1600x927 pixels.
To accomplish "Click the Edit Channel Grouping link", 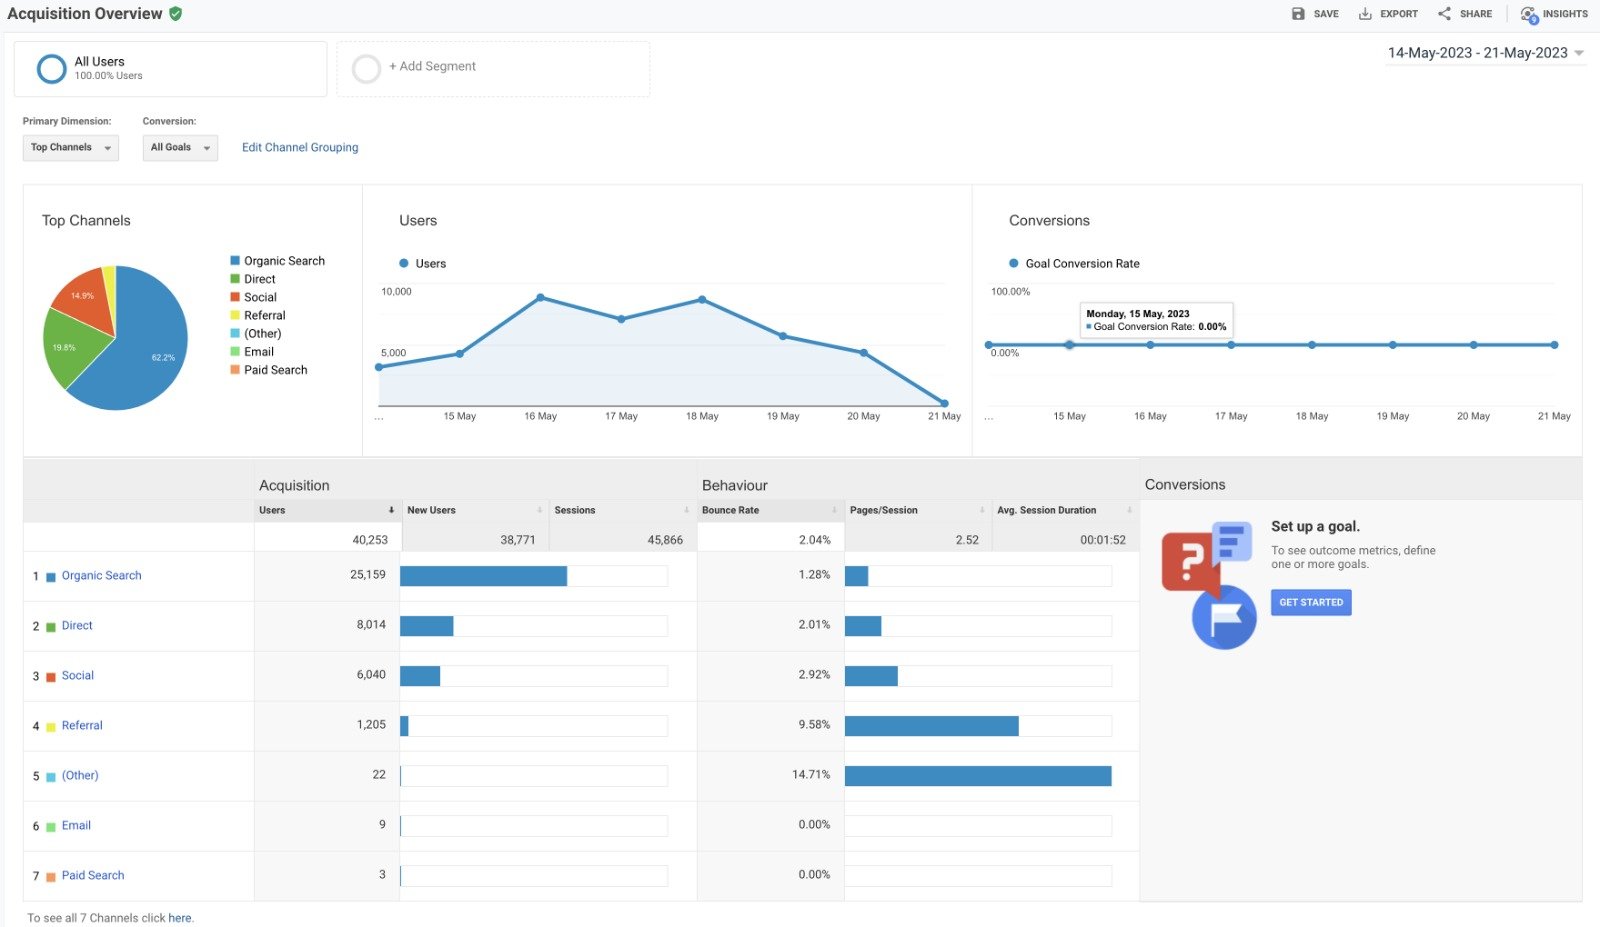I will tap(300, 148).
